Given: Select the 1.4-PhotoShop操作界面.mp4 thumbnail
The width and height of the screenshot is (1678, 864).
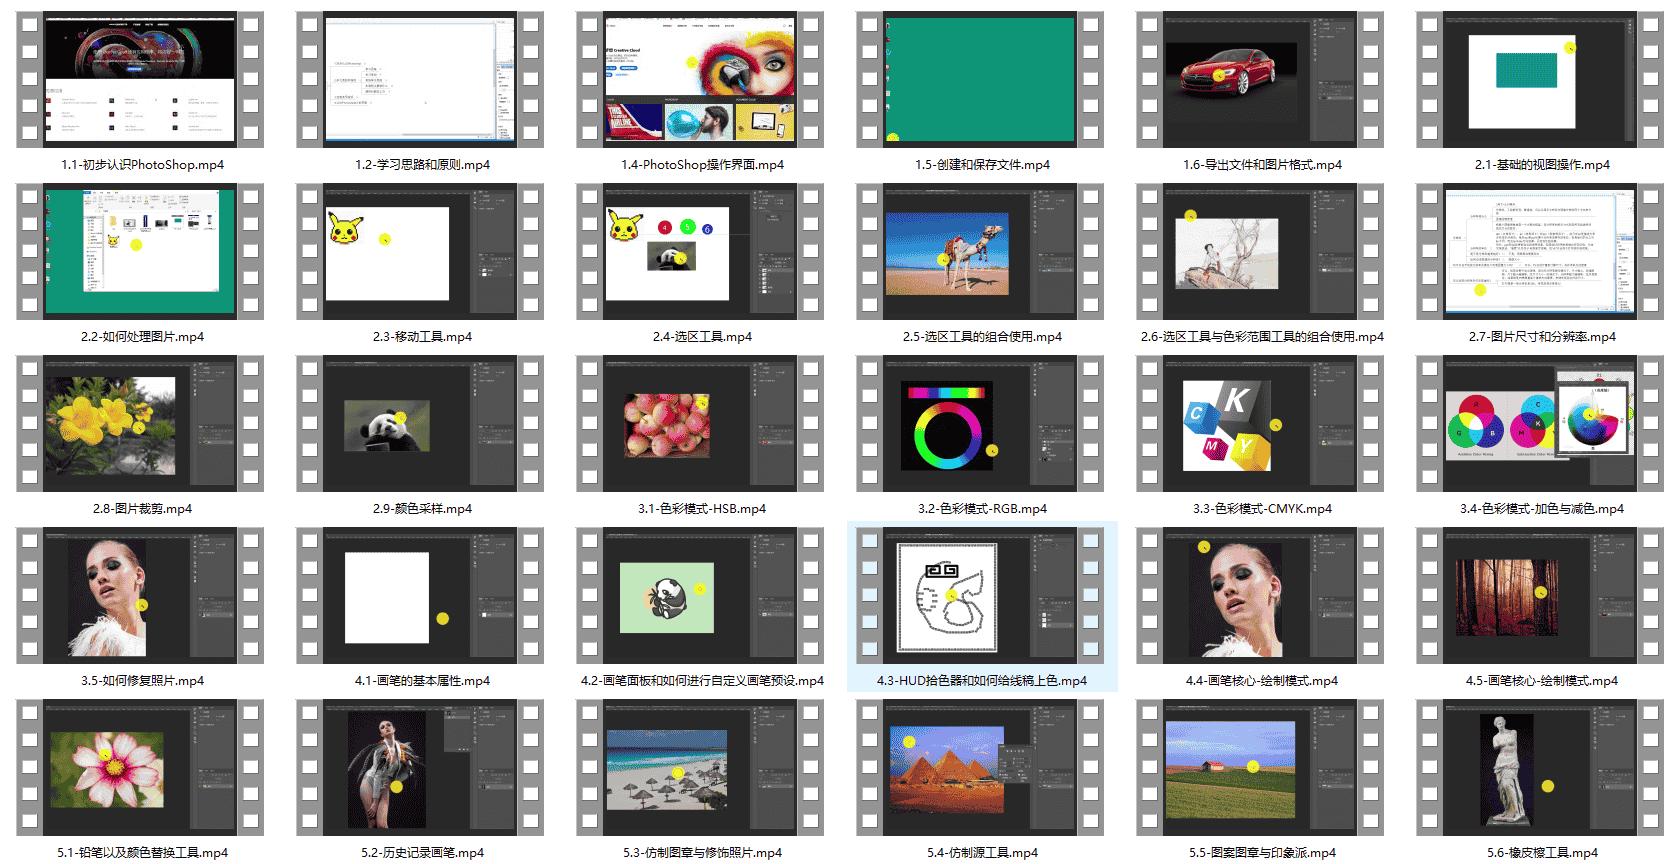Looking at the screenshot, I should click(700, 80).
